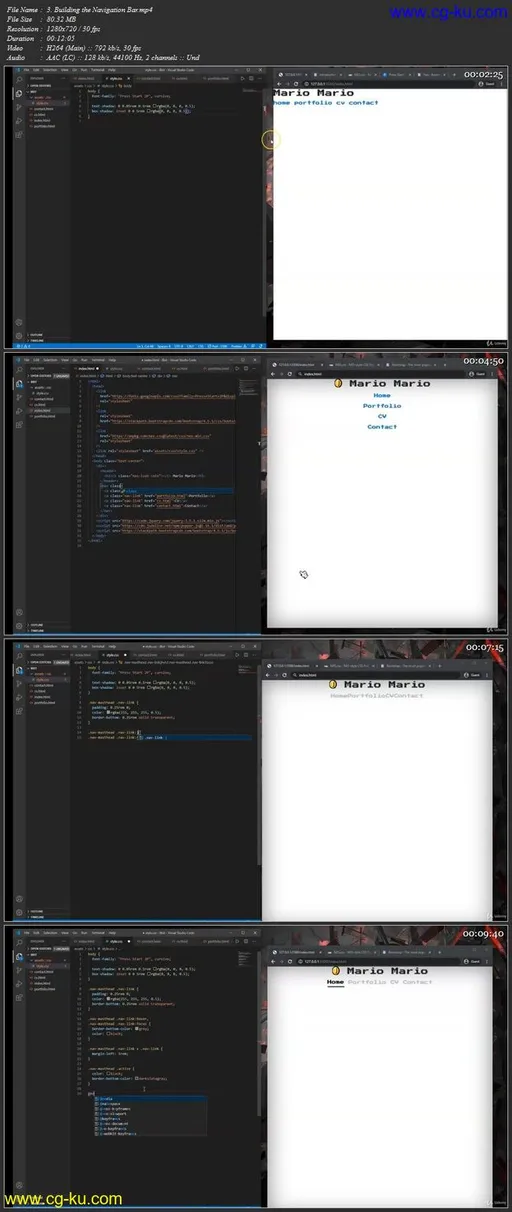This screenshot has height=1212, width=512.
Task: Click the gold coin logo in the 00:07:15 frame
Action: pyautogui.click(x=334, y=685)
